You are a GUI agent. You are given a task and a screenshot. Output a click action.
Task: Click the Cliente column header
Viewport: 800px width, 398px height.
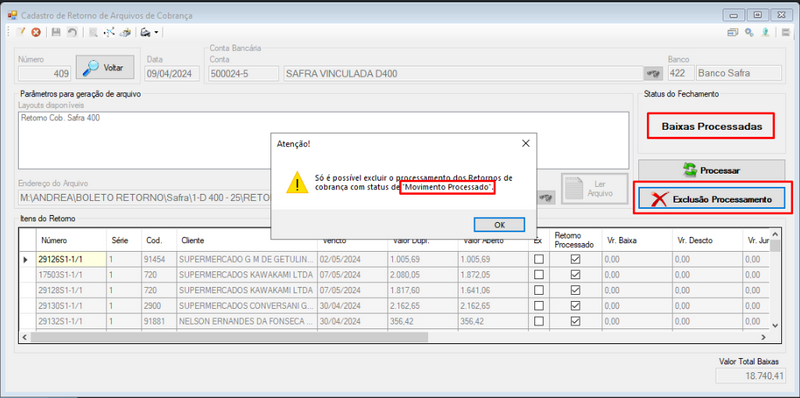246,240
